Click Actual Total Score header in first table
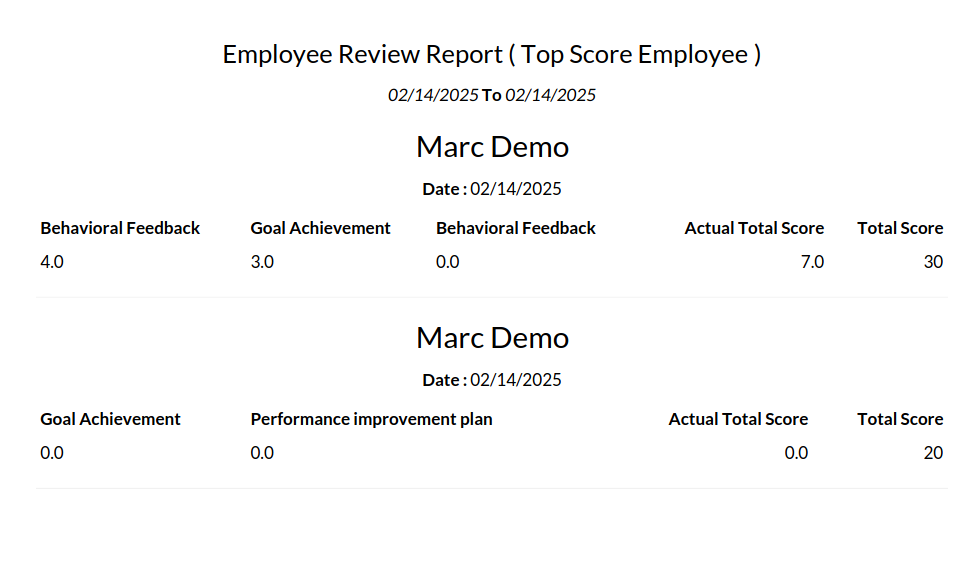 click(x=754, y=228)
